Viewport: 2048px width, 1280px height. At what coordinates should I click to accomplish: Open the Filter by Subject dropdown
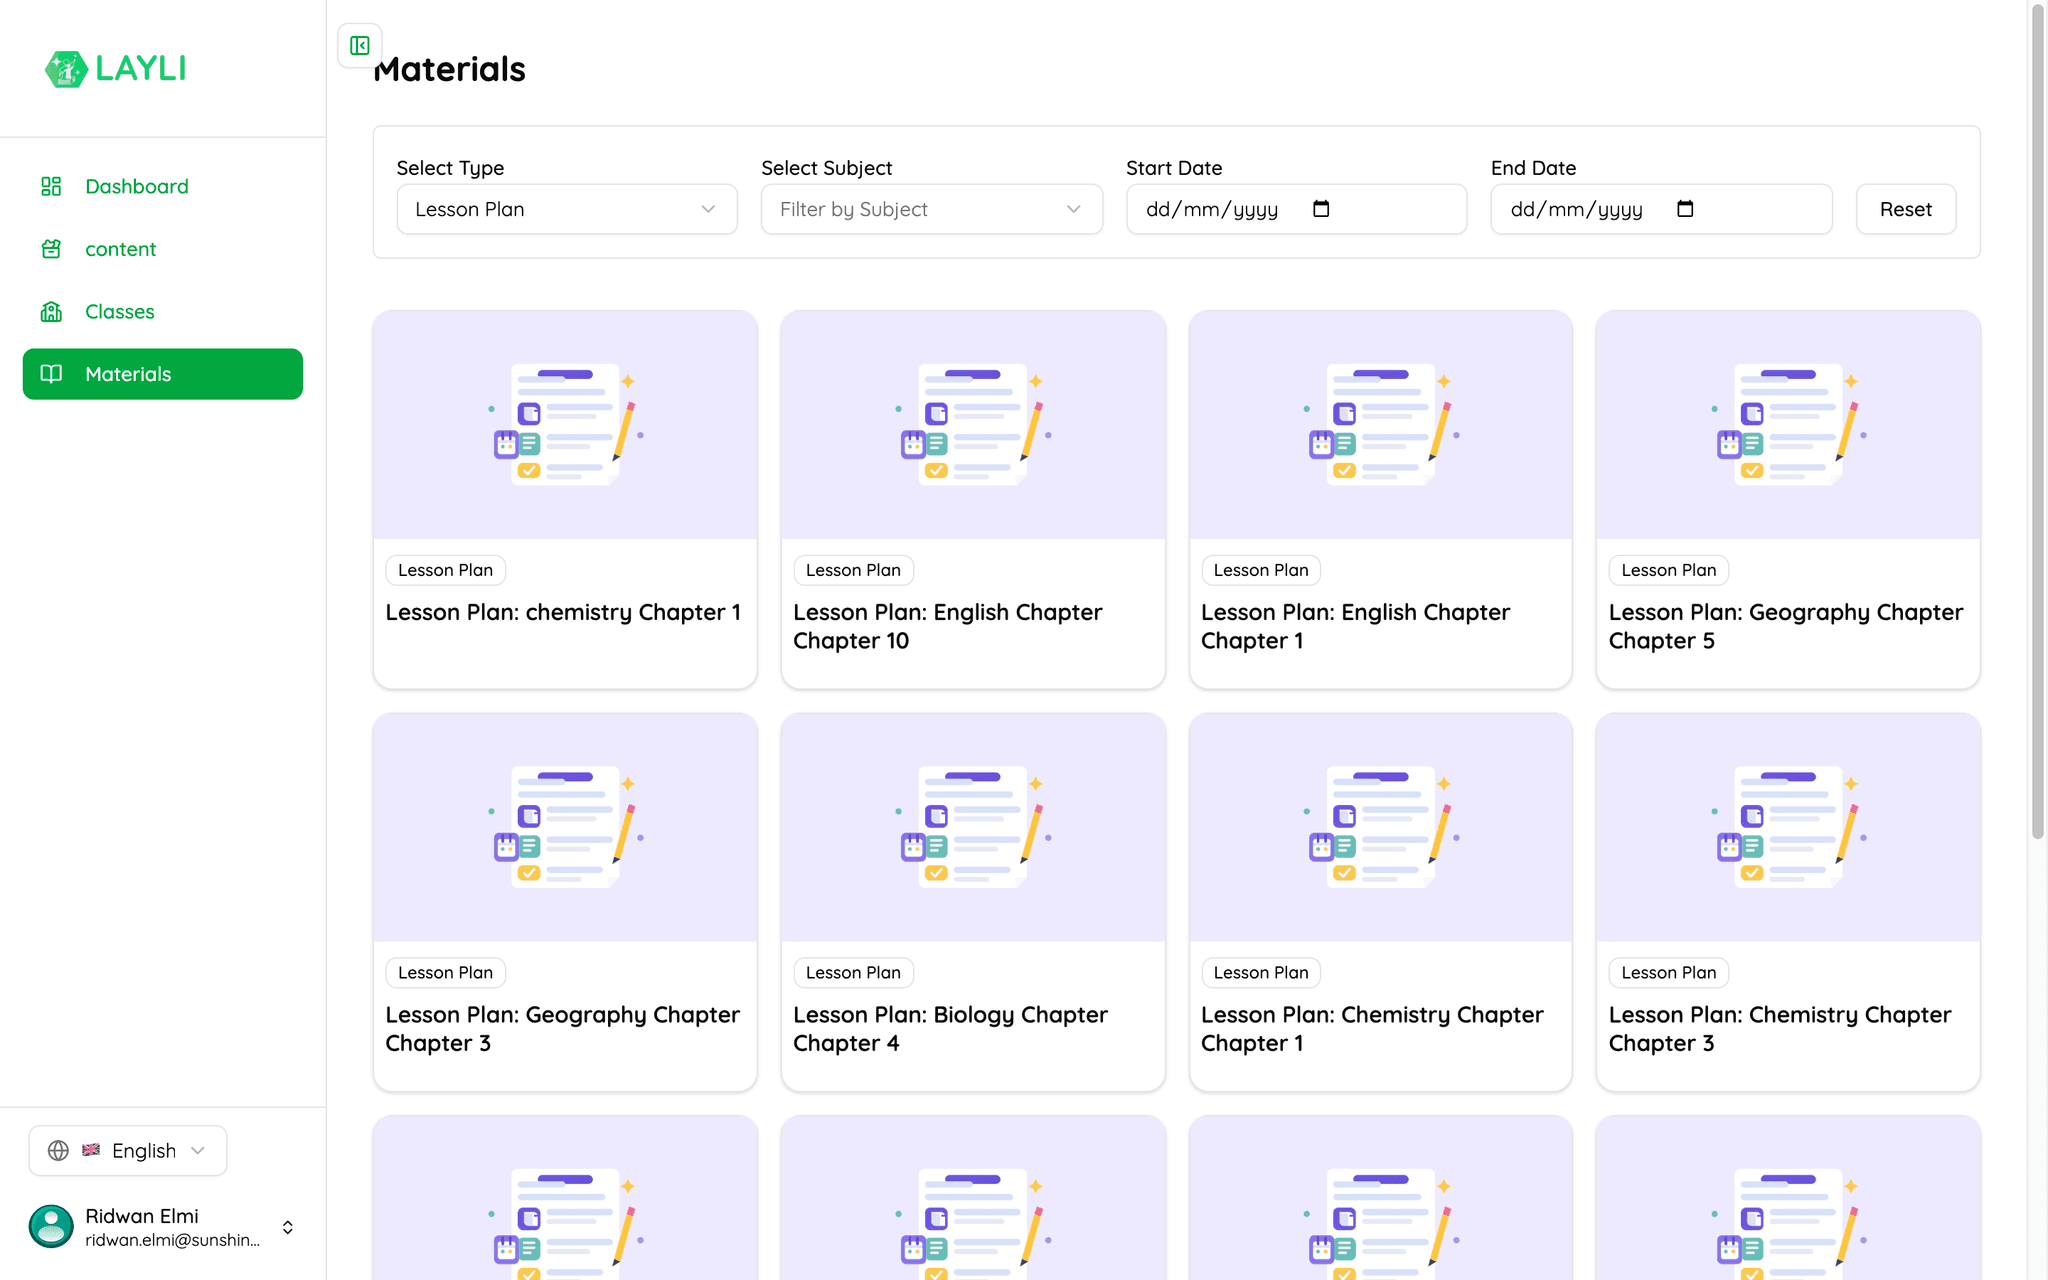point(932,209)
